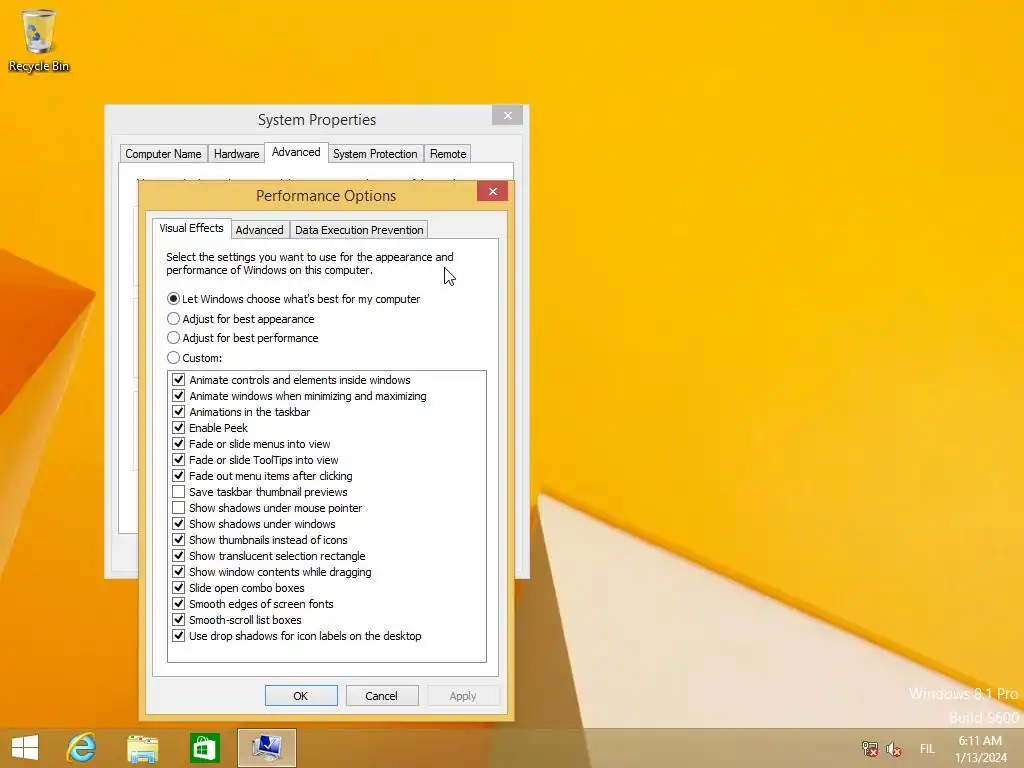This screenshot has width=1024, height=768.
Task: Toggle Slide open combo boxes
Action: [x=178, y=588]
